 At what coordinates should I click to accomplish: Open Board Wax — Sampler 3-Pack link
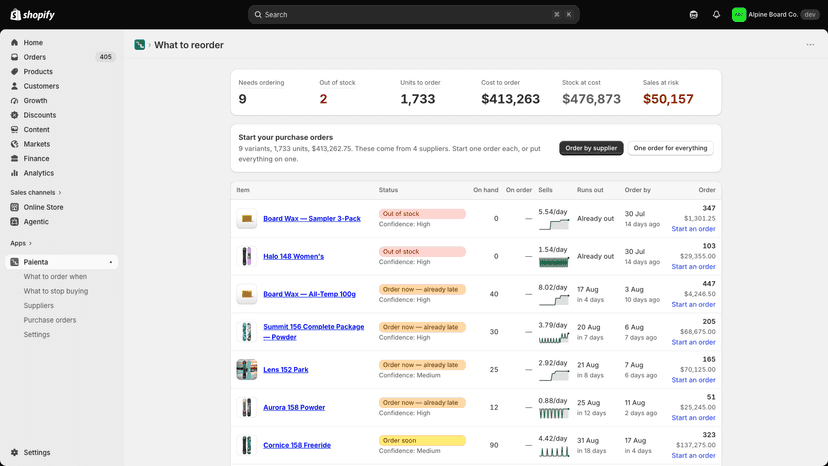(x=312, y=218)
